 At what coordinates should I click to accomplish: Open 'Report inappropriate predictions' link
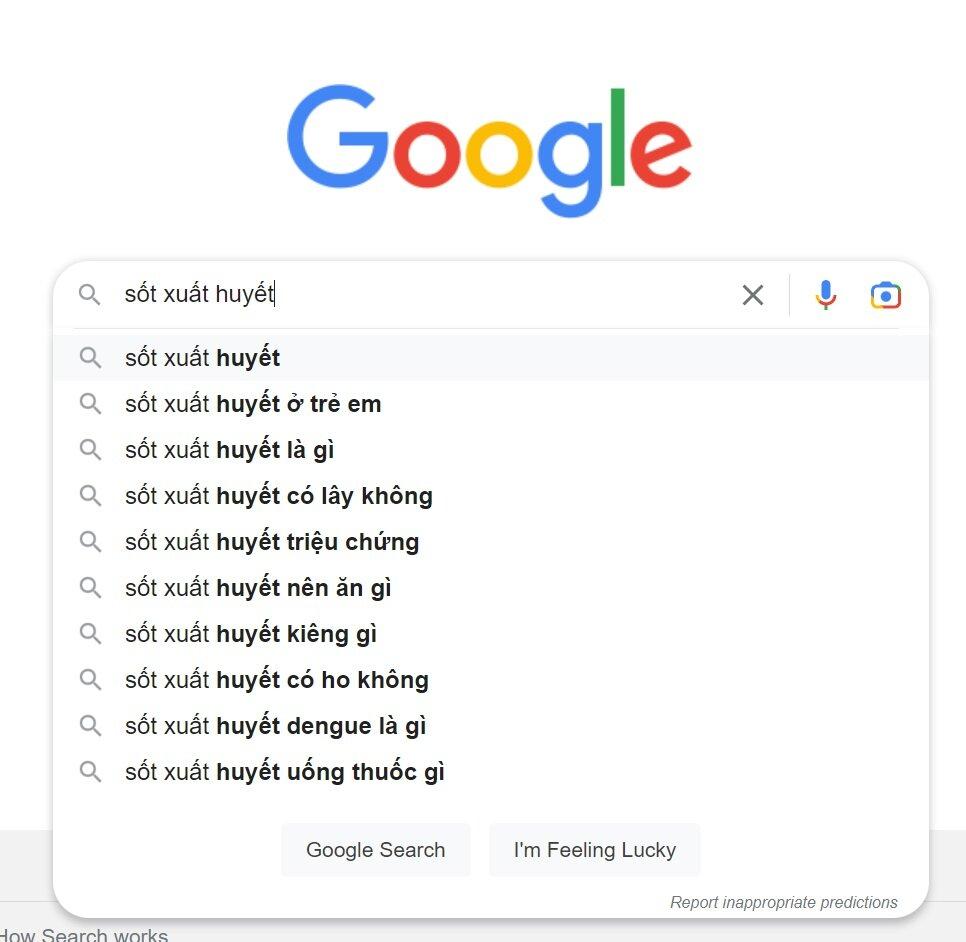tap(783, 902)
